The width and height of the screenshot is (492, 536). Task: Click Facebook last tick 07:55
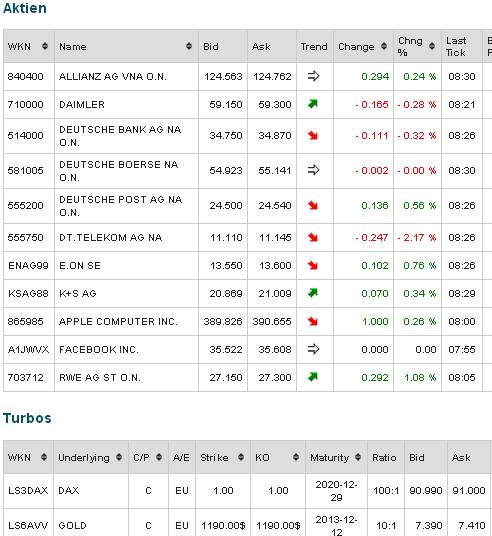(x=462, y=349)
